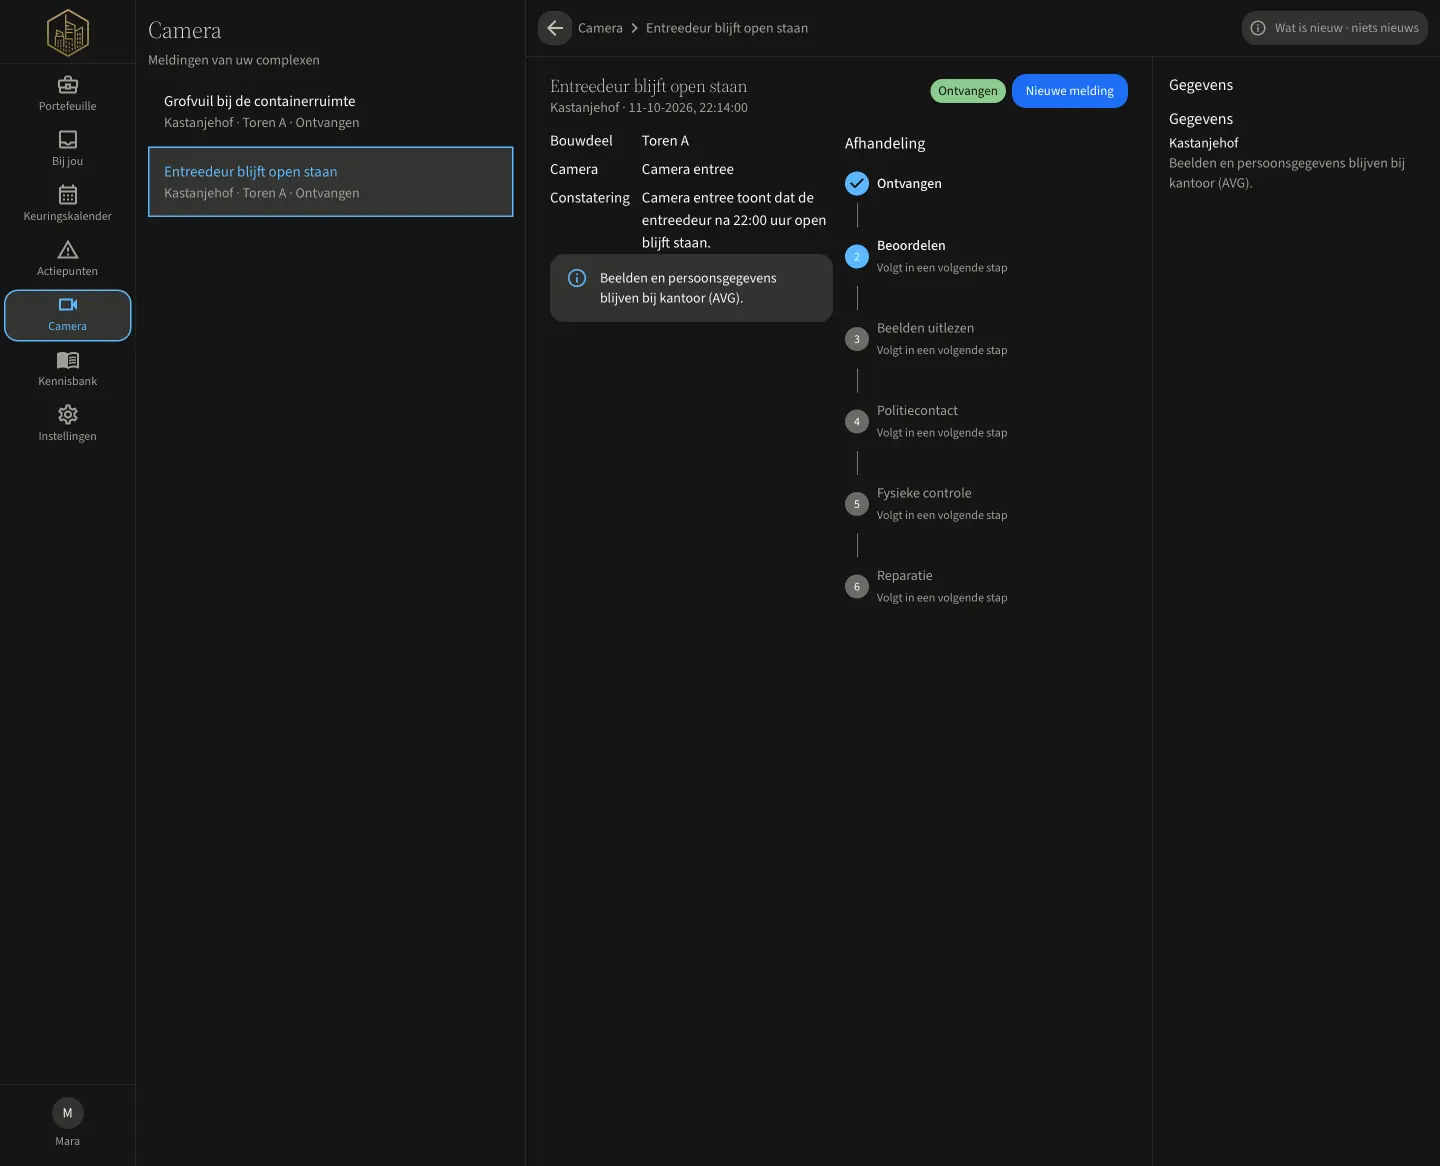Click the Meldingen van uw complexen subtitle
Image resolution: width=1440 pixels, height=1166 pixels.
[x=234, y=60]
